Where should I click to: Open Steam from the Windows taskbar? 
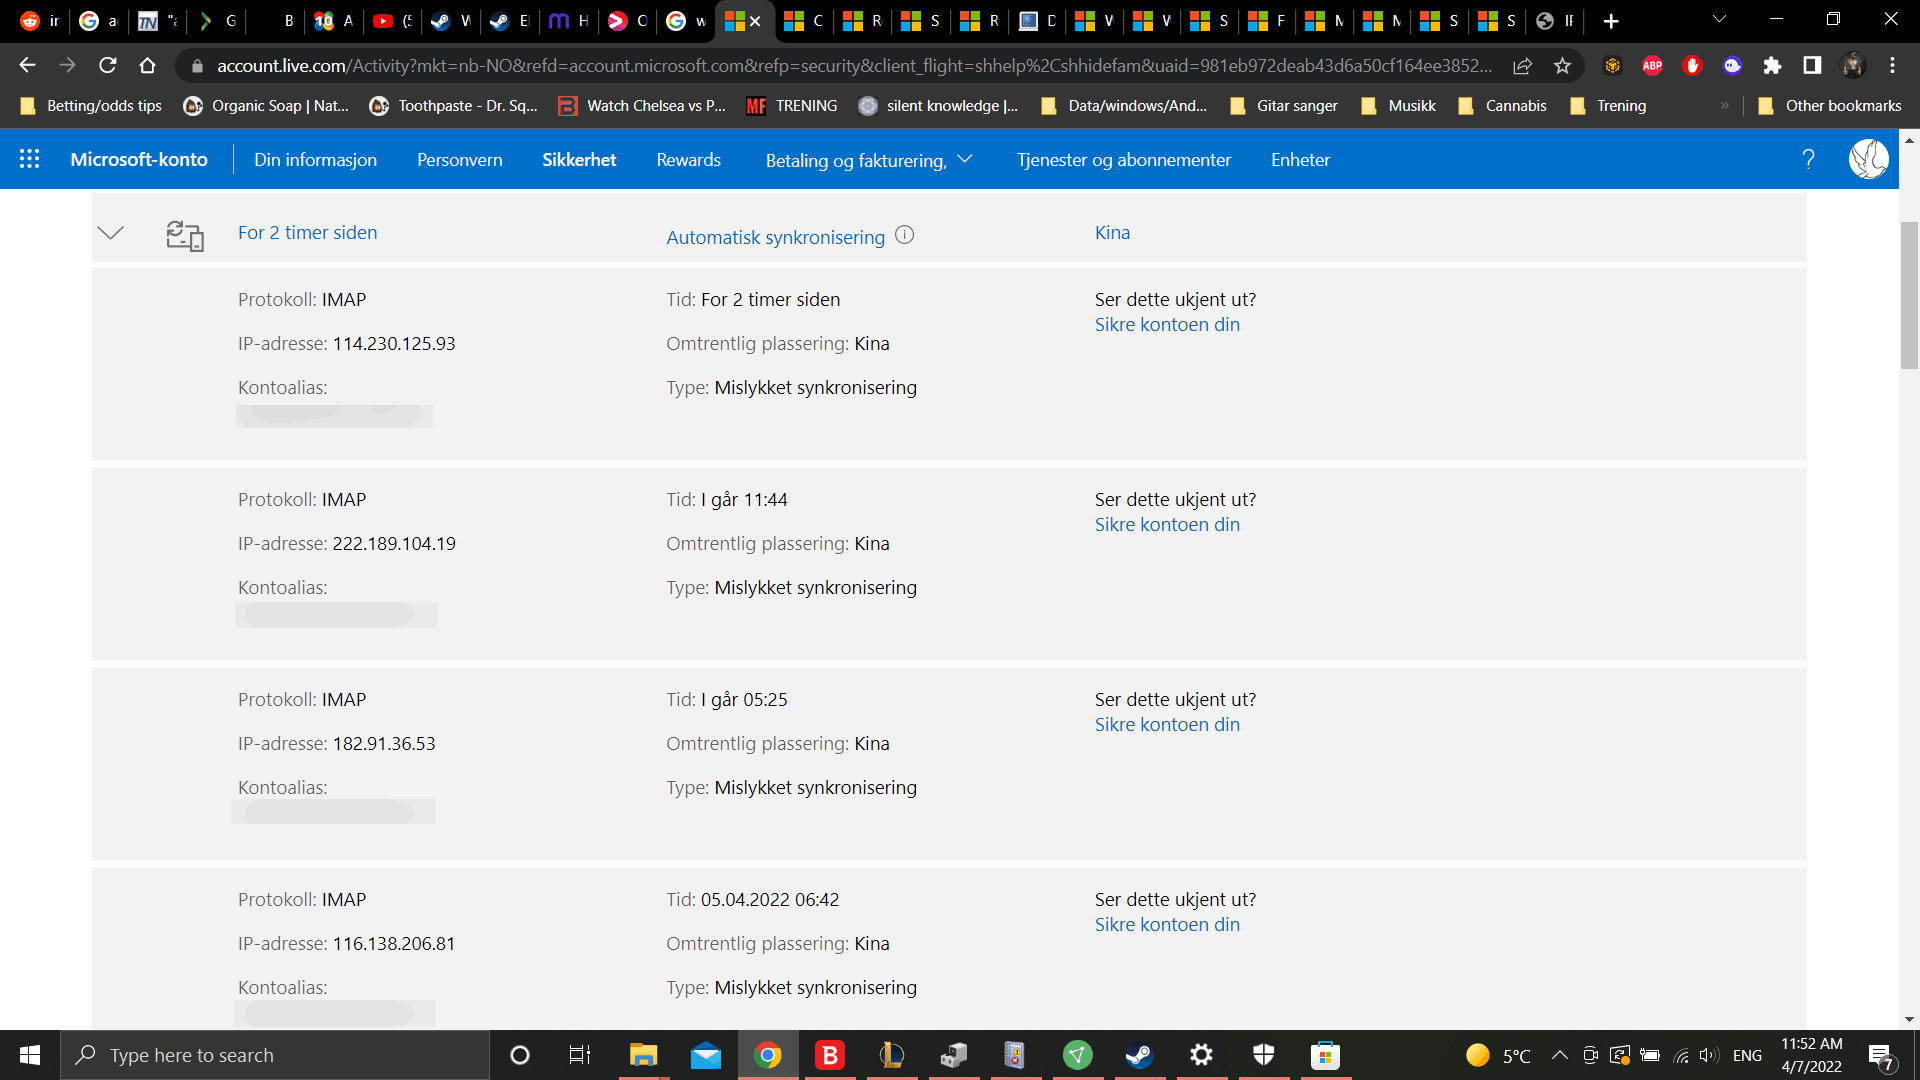click(x=1139, y=1055)
